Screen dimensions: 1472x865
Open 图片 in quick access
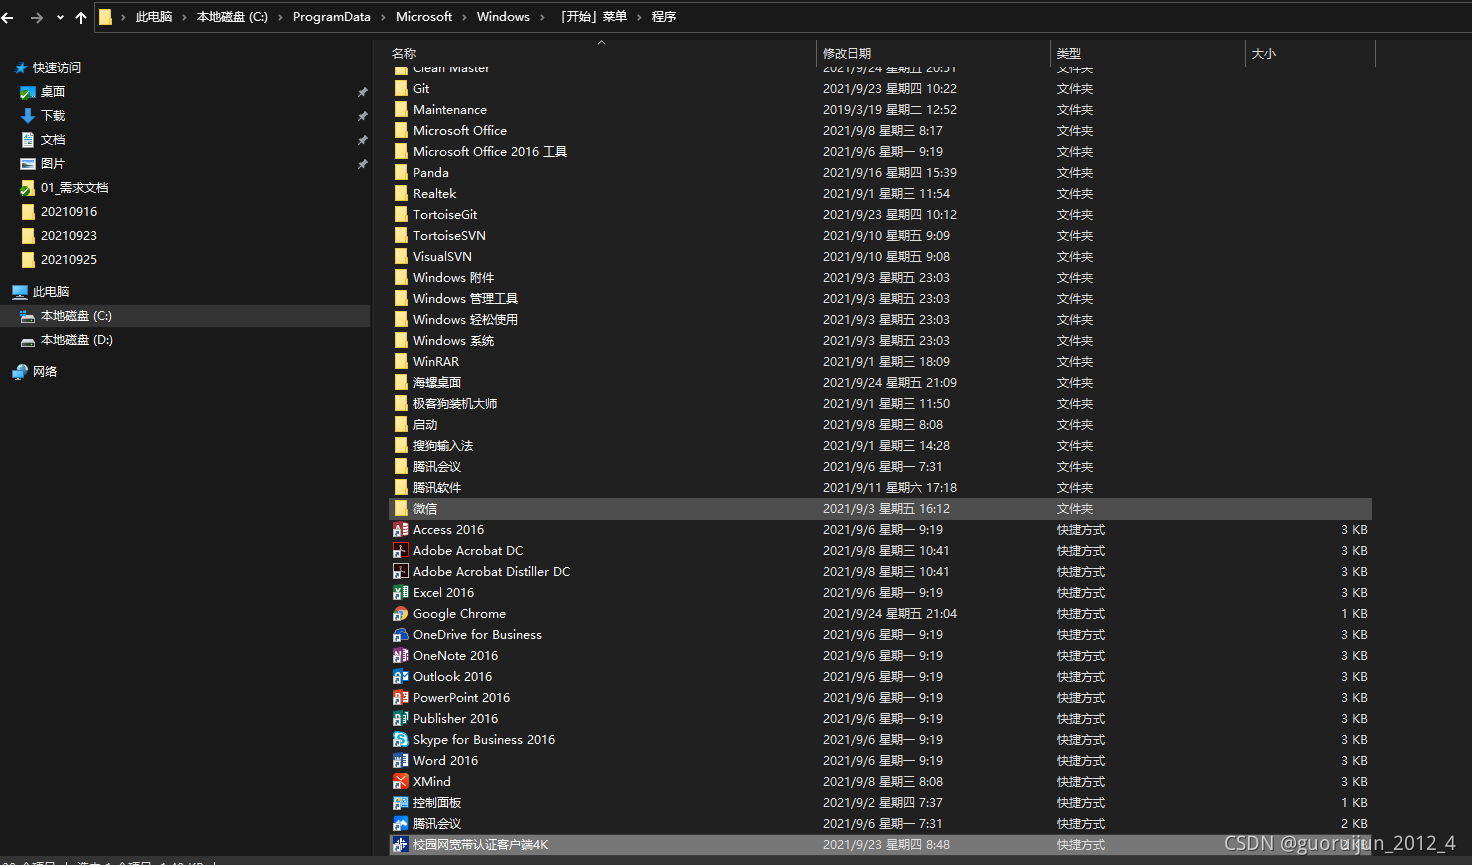(53, 164)
